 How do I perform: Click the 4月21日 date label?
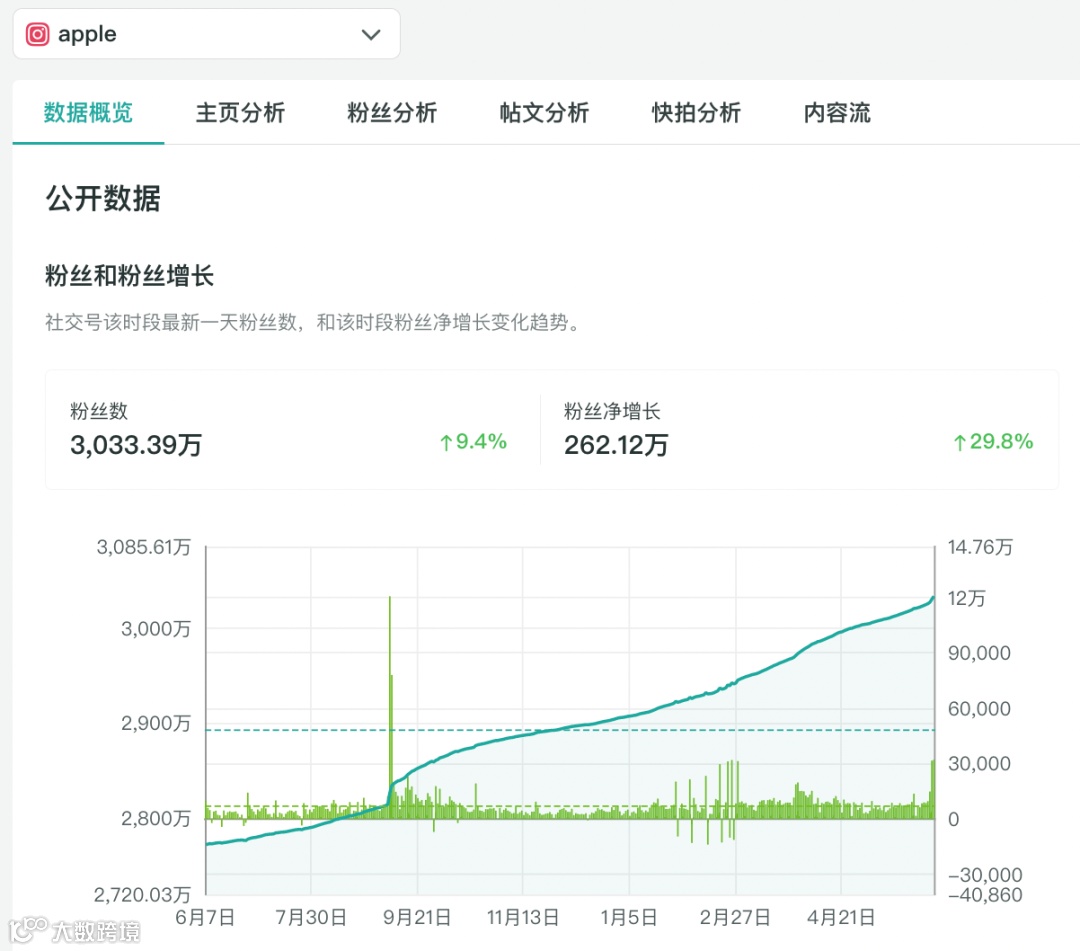841,917
